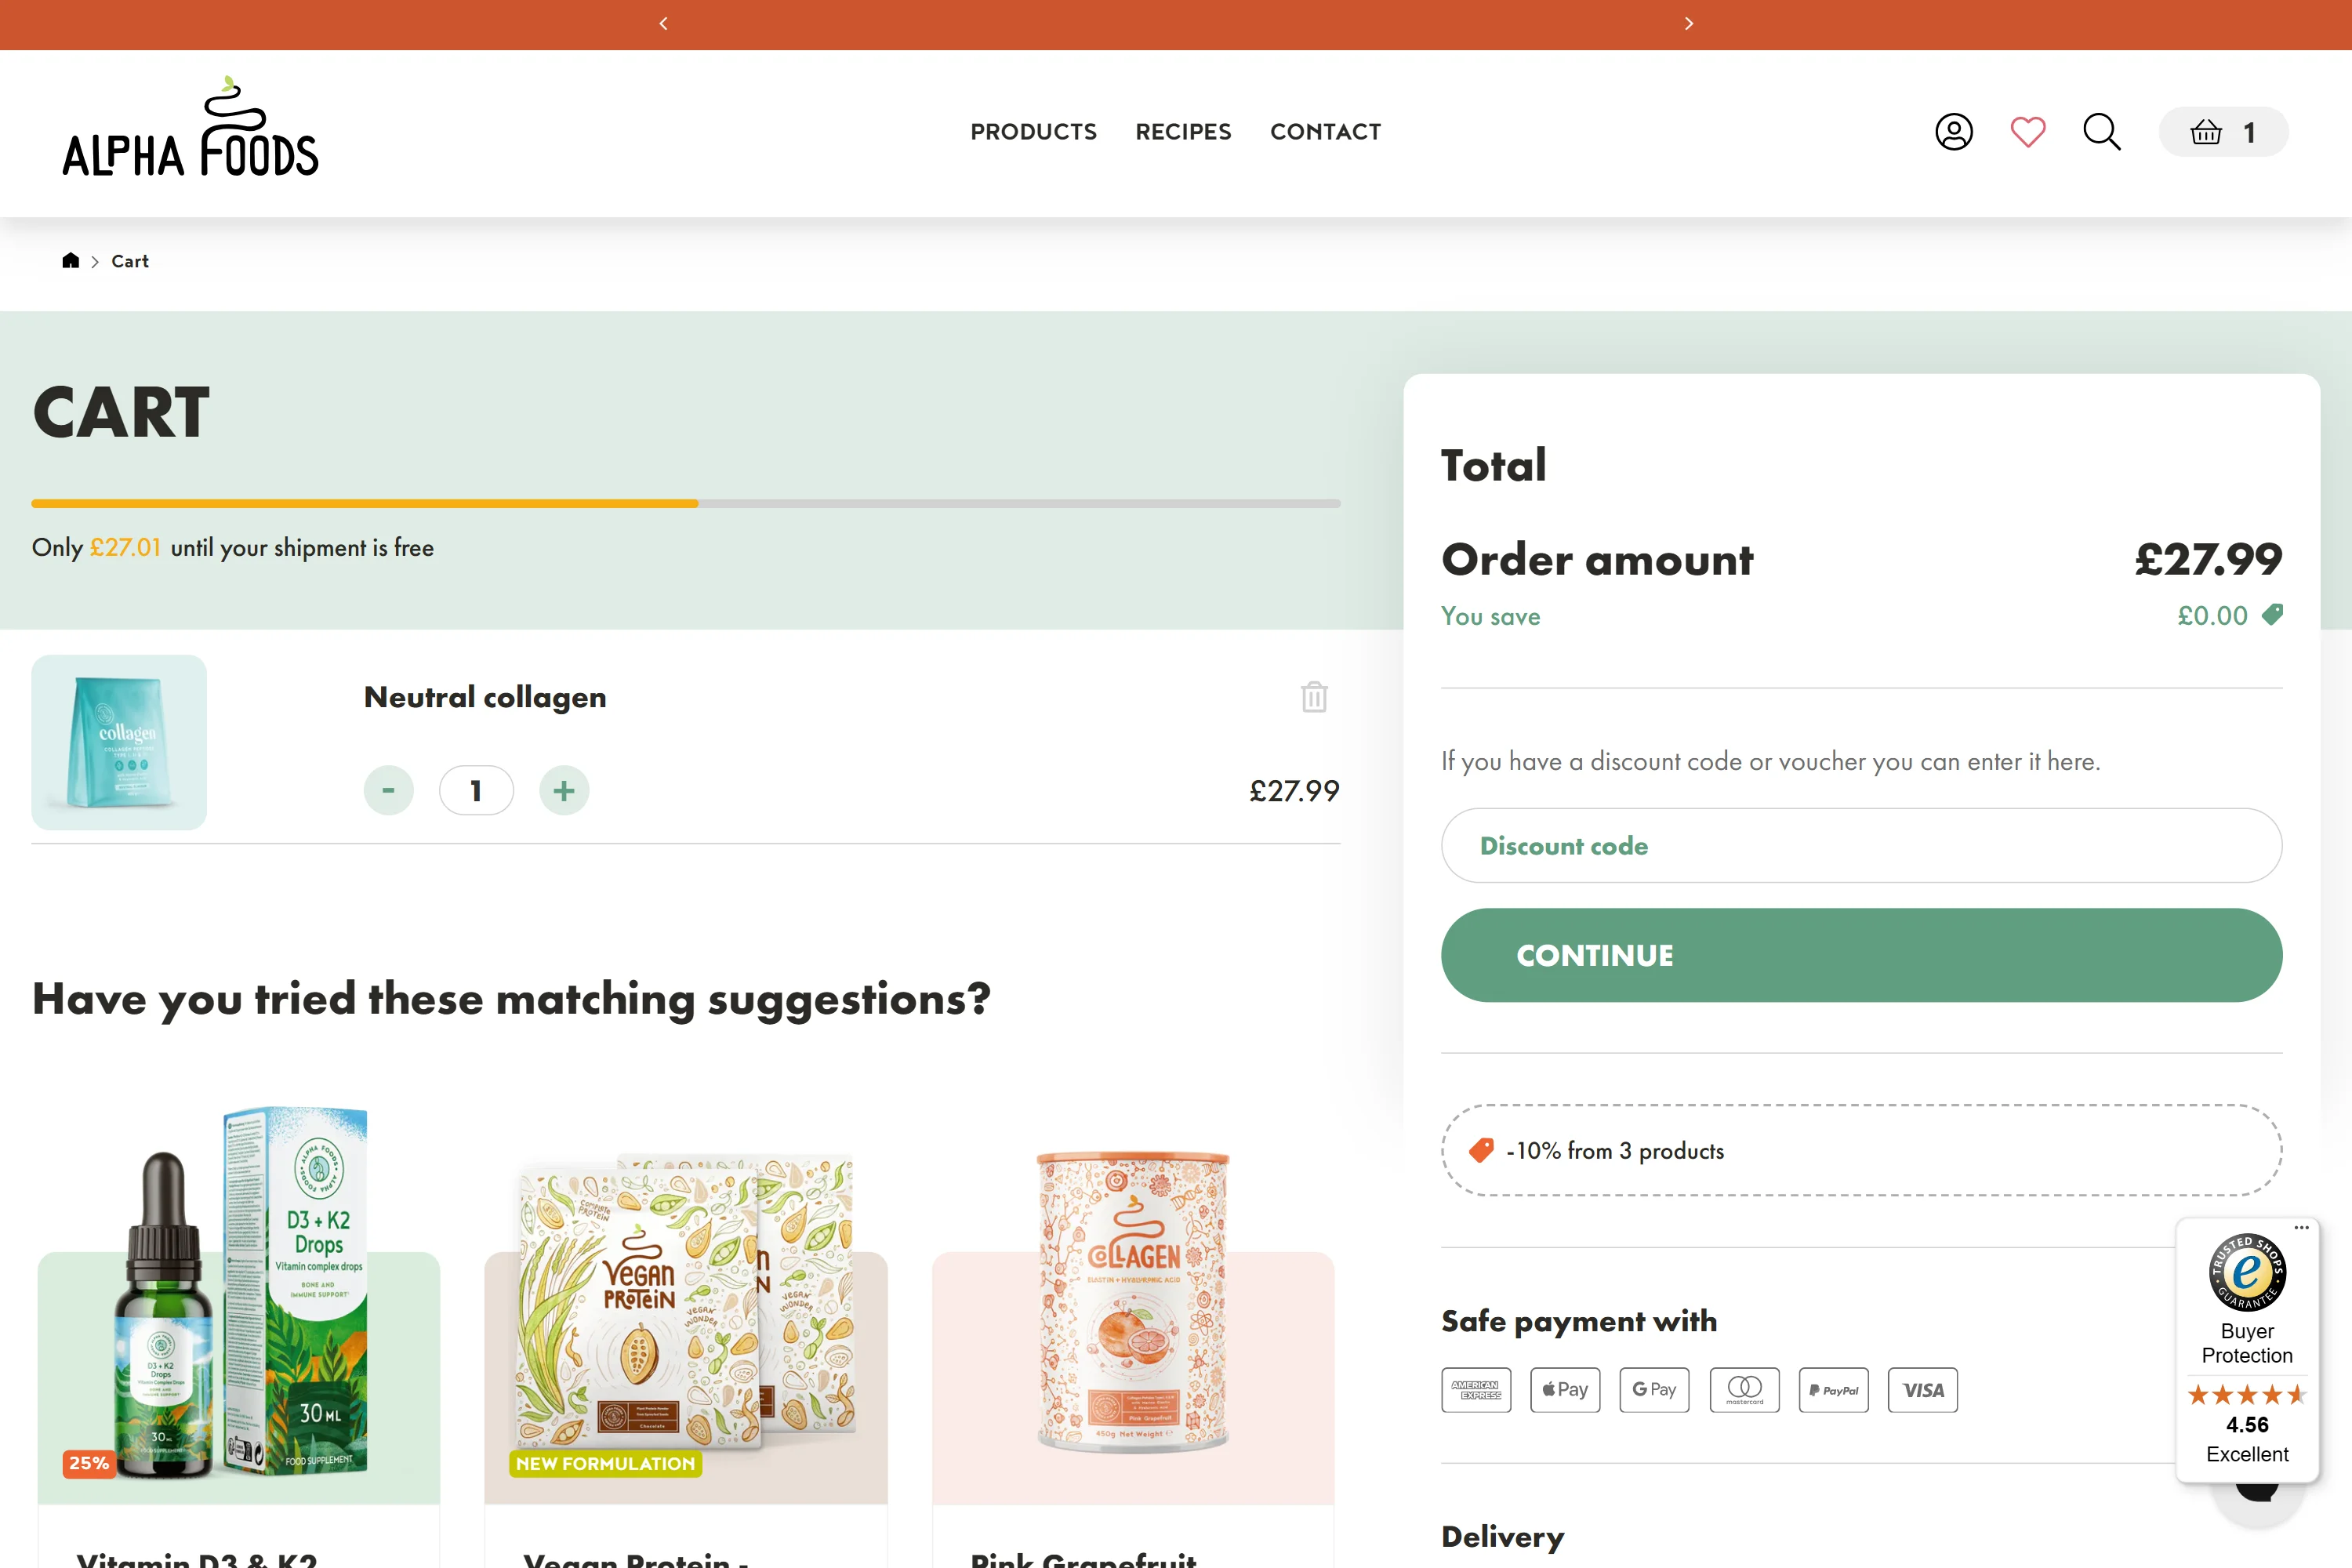This screenshot has height=1568, width=2352.
Task: Open the Products menu
Action: click(x=1033, y=132)
